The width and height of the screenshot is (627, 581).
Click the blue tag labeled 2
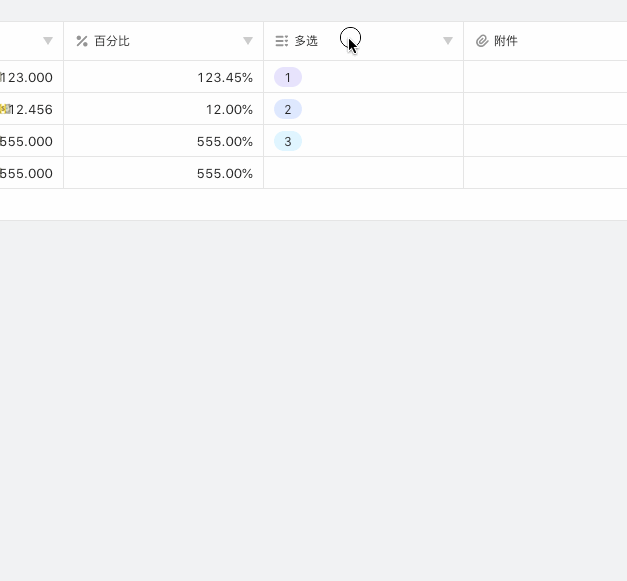click(x=288, y=109)
